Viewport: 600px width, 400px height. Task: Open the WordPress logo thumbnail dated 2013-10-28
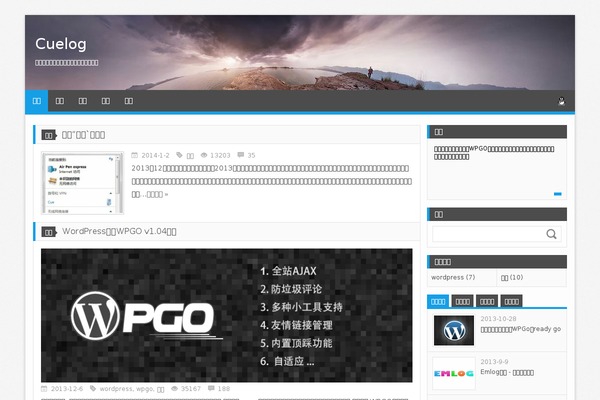pos(454,330)
